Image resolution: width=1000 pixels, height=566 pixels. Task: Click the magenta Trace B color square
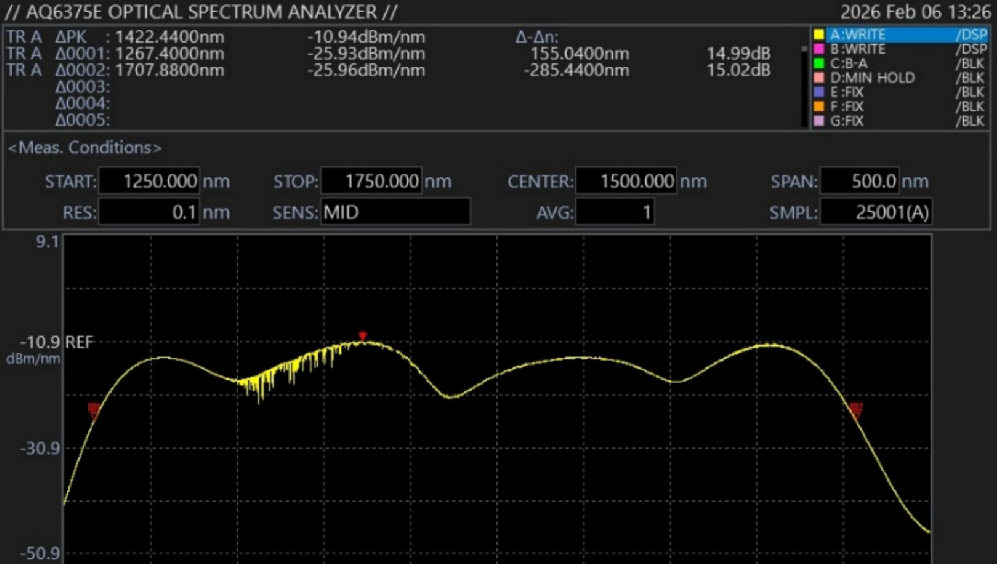[818, 49]
